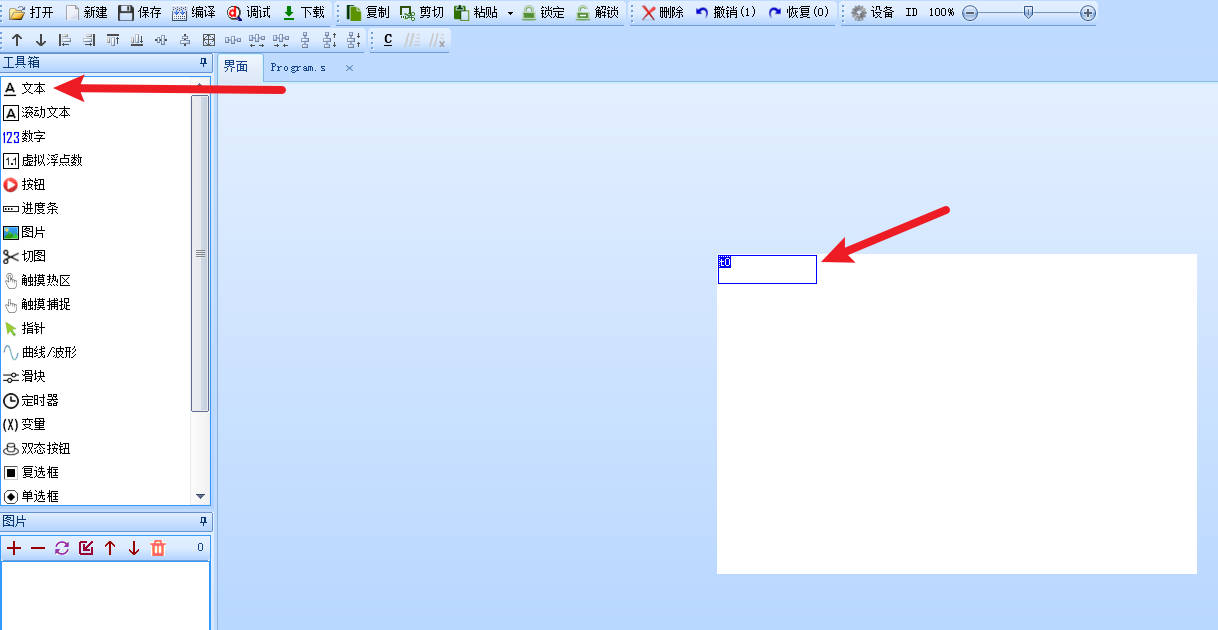The height and width of the screenshot is (630, 1218).
Task: Click the zoom slider handle
Action: (x=1028, y=13)
